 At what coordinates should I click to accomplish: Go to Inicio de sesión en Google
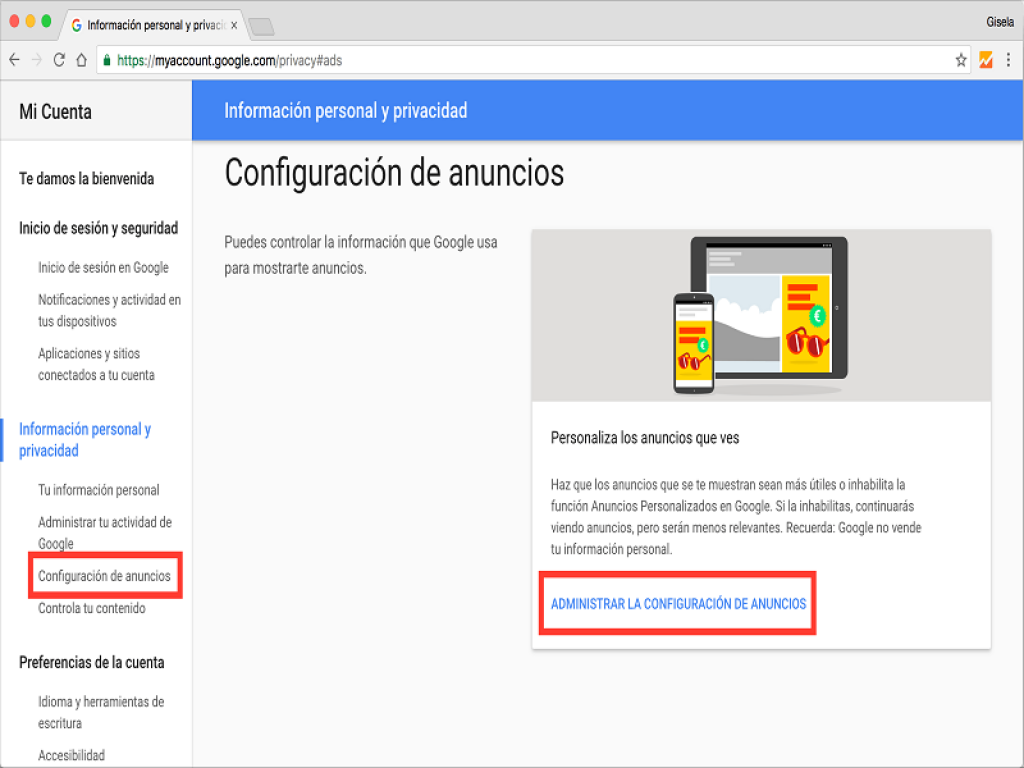tap(103, 267)
